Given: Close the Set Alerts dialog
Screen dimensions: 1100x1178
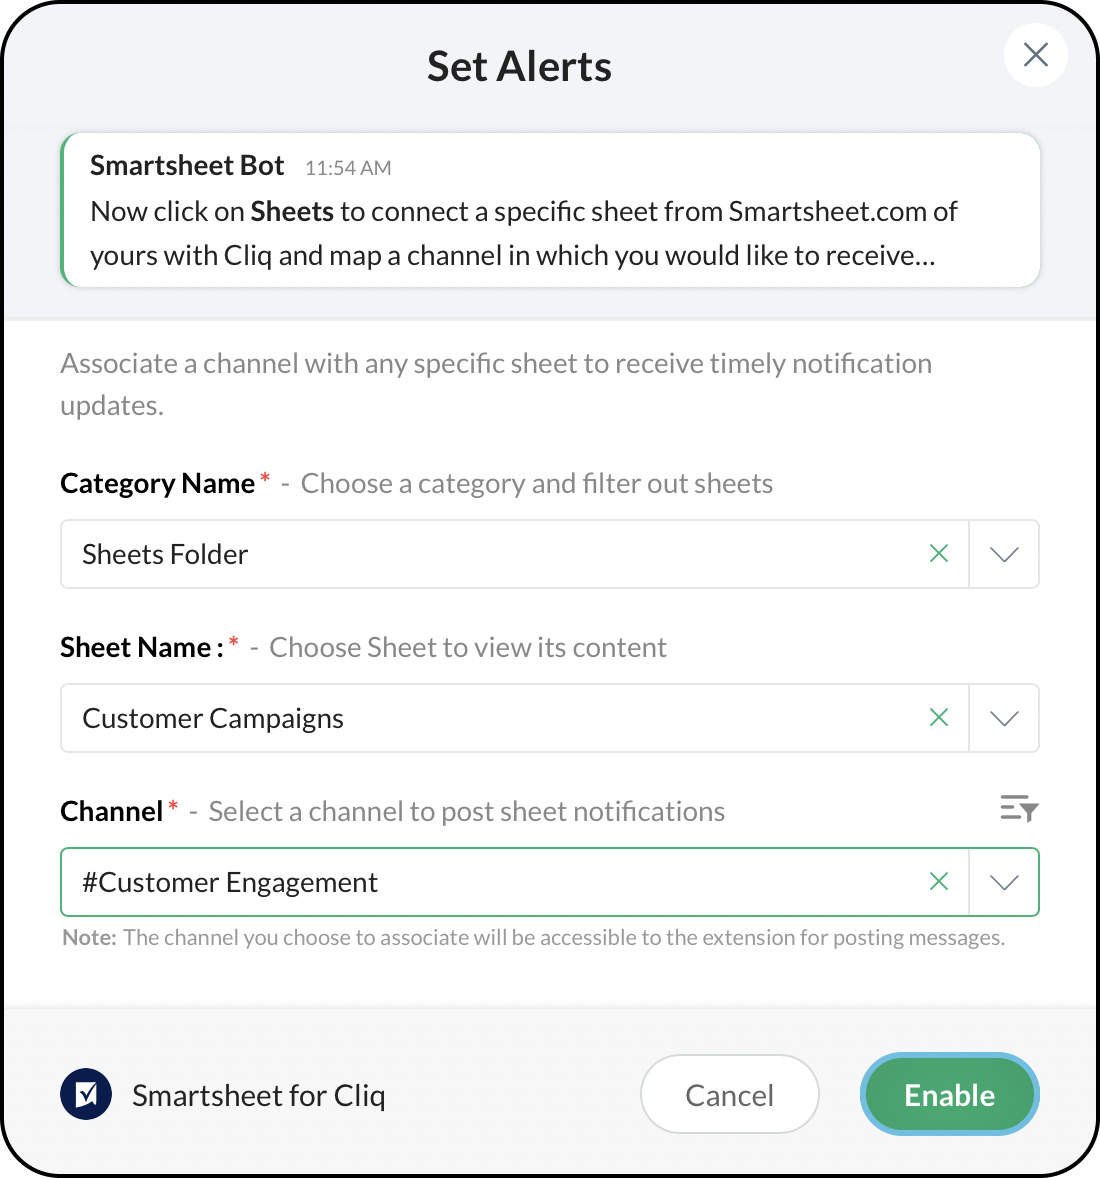Looking at the screenshot, I should click(x=1035, y=55).
